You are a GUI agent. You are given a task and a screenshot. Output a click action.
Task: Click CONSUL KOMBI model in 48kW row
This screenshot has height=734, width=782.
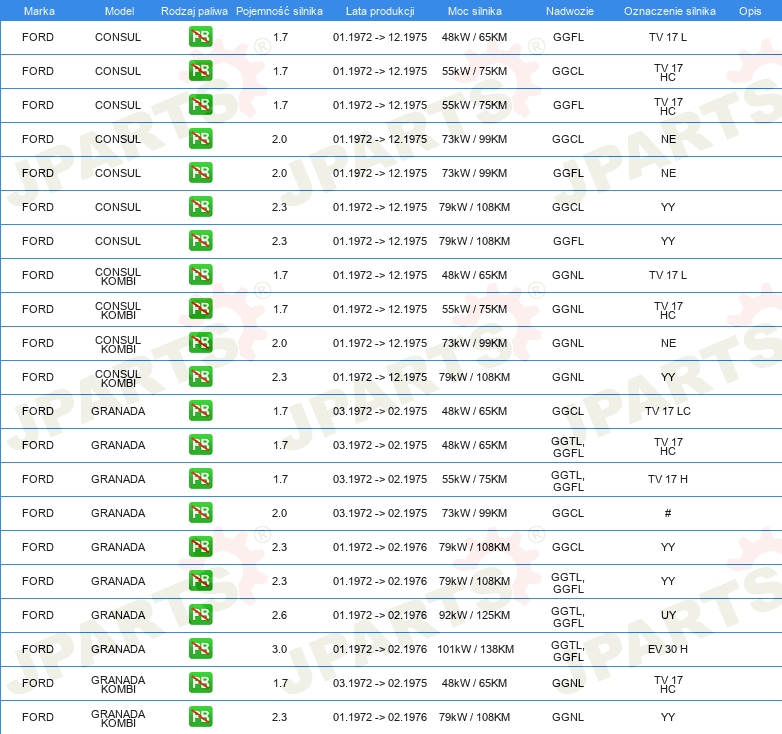click(118, 276)
